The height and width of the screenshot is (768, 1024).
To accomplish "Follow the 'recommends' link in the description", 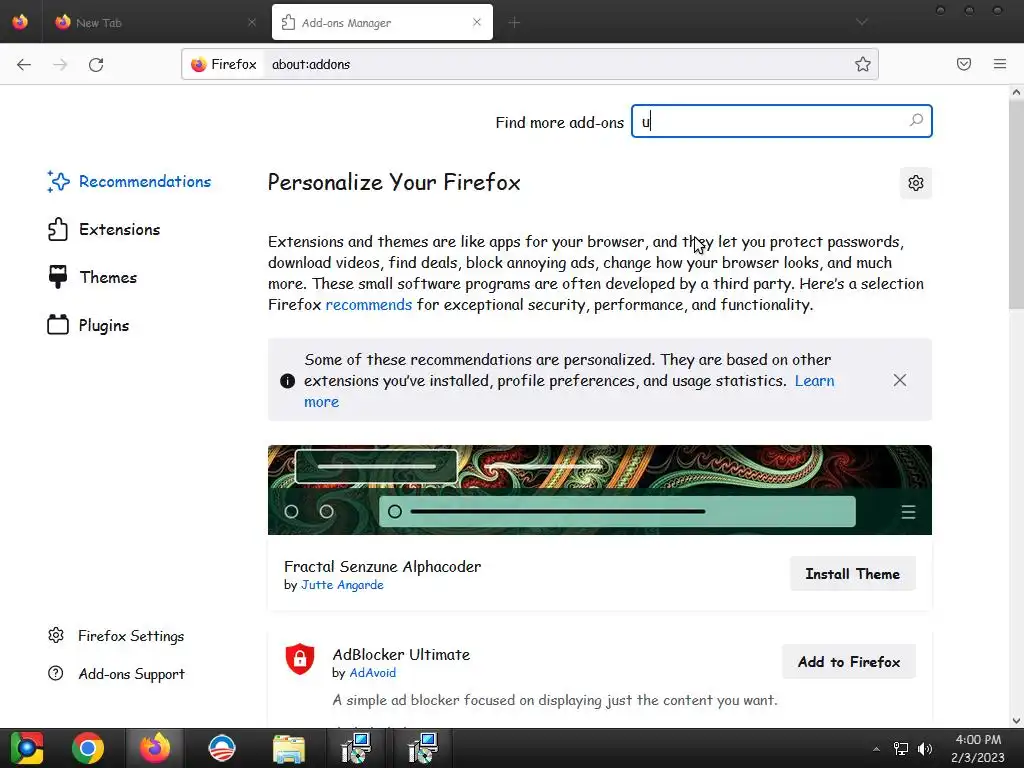I will (368, 304).
